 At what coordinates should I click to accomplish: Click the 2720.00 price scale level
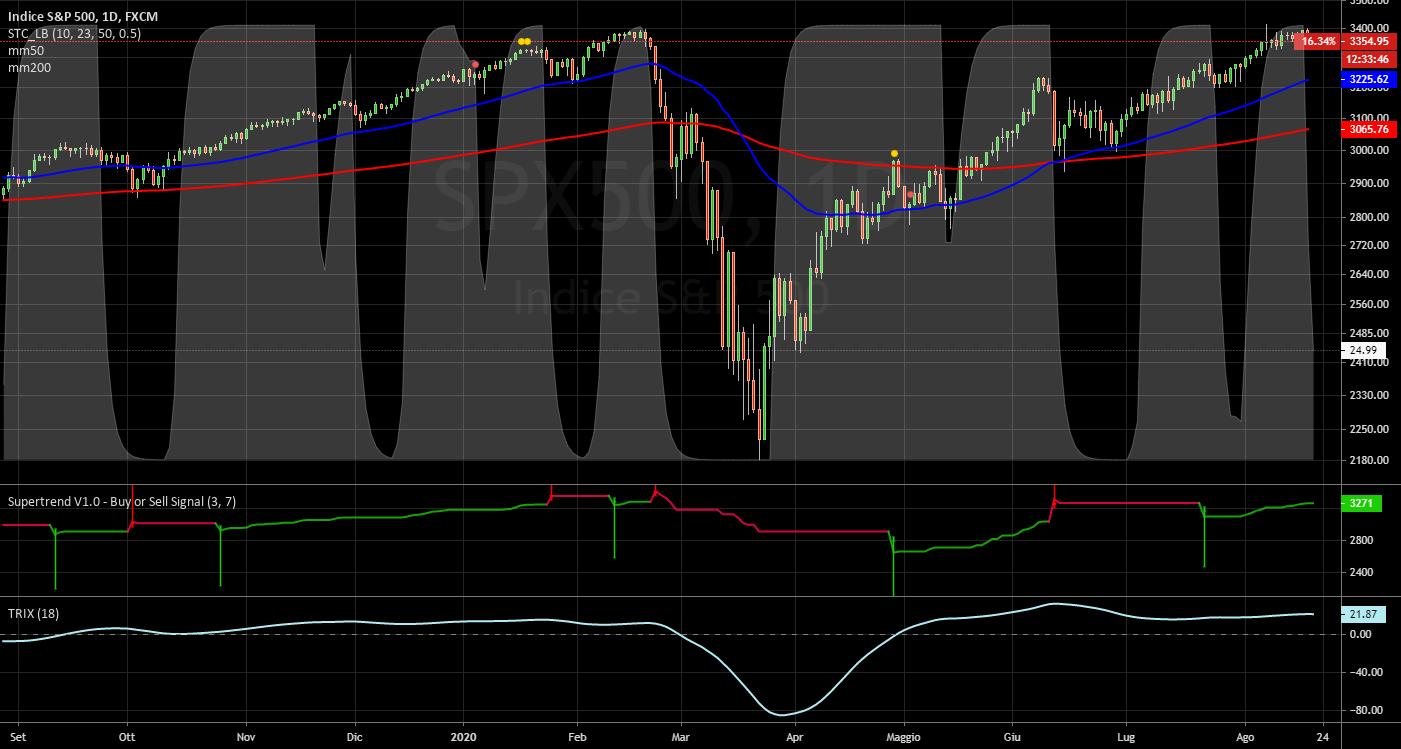pos(1369,245)
